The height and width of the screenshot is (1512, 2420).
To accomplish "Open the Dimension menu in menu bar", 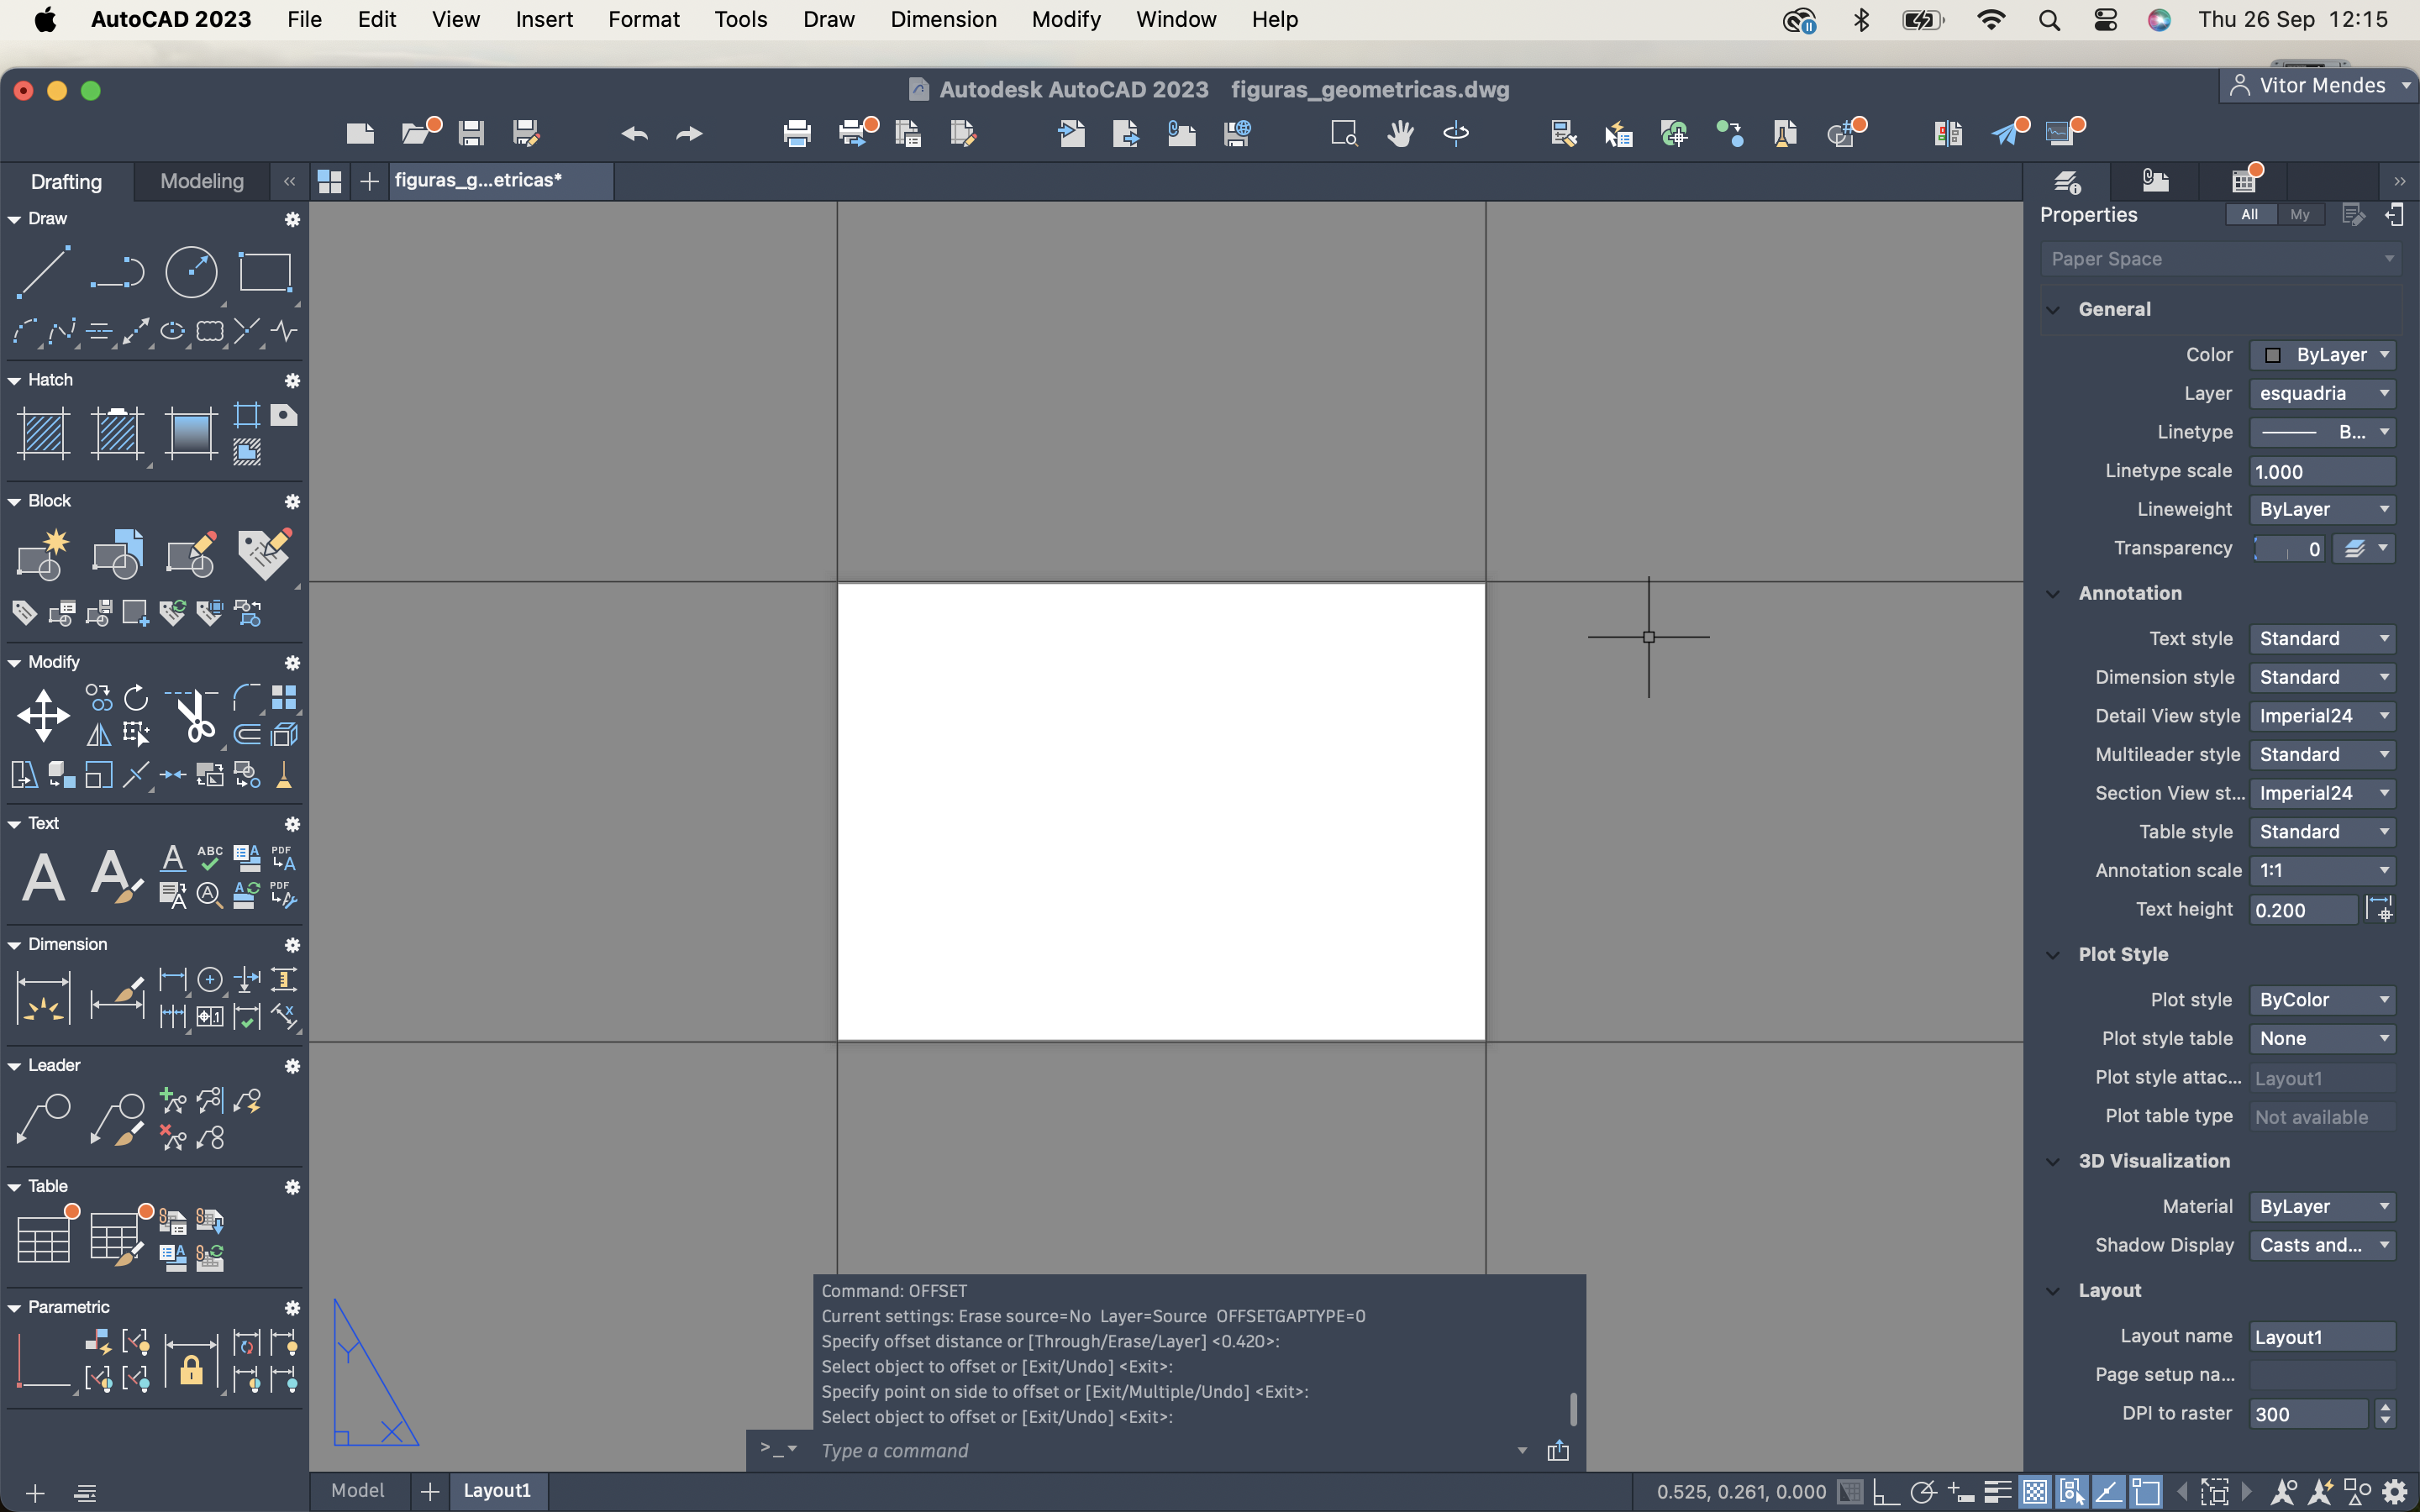I will tap(943, 19).
